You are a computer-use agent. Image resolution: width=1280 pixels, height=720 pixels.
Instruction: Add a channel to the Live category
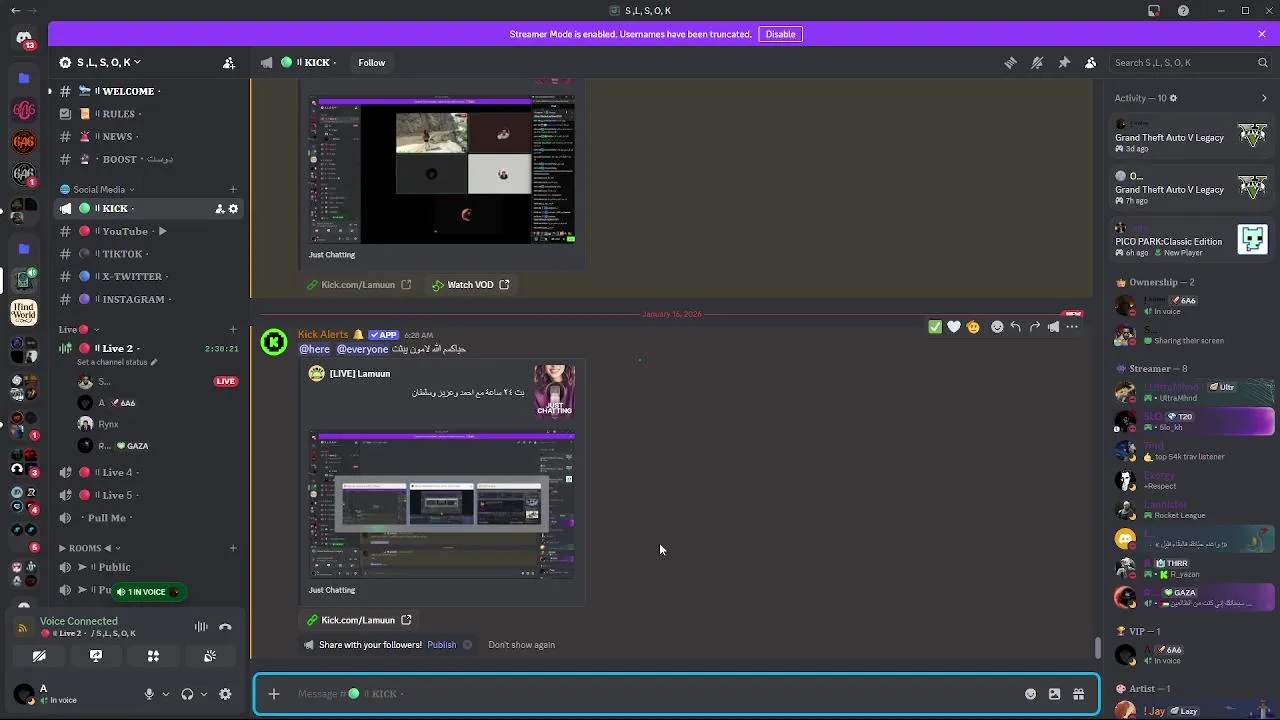click(233, 329)
